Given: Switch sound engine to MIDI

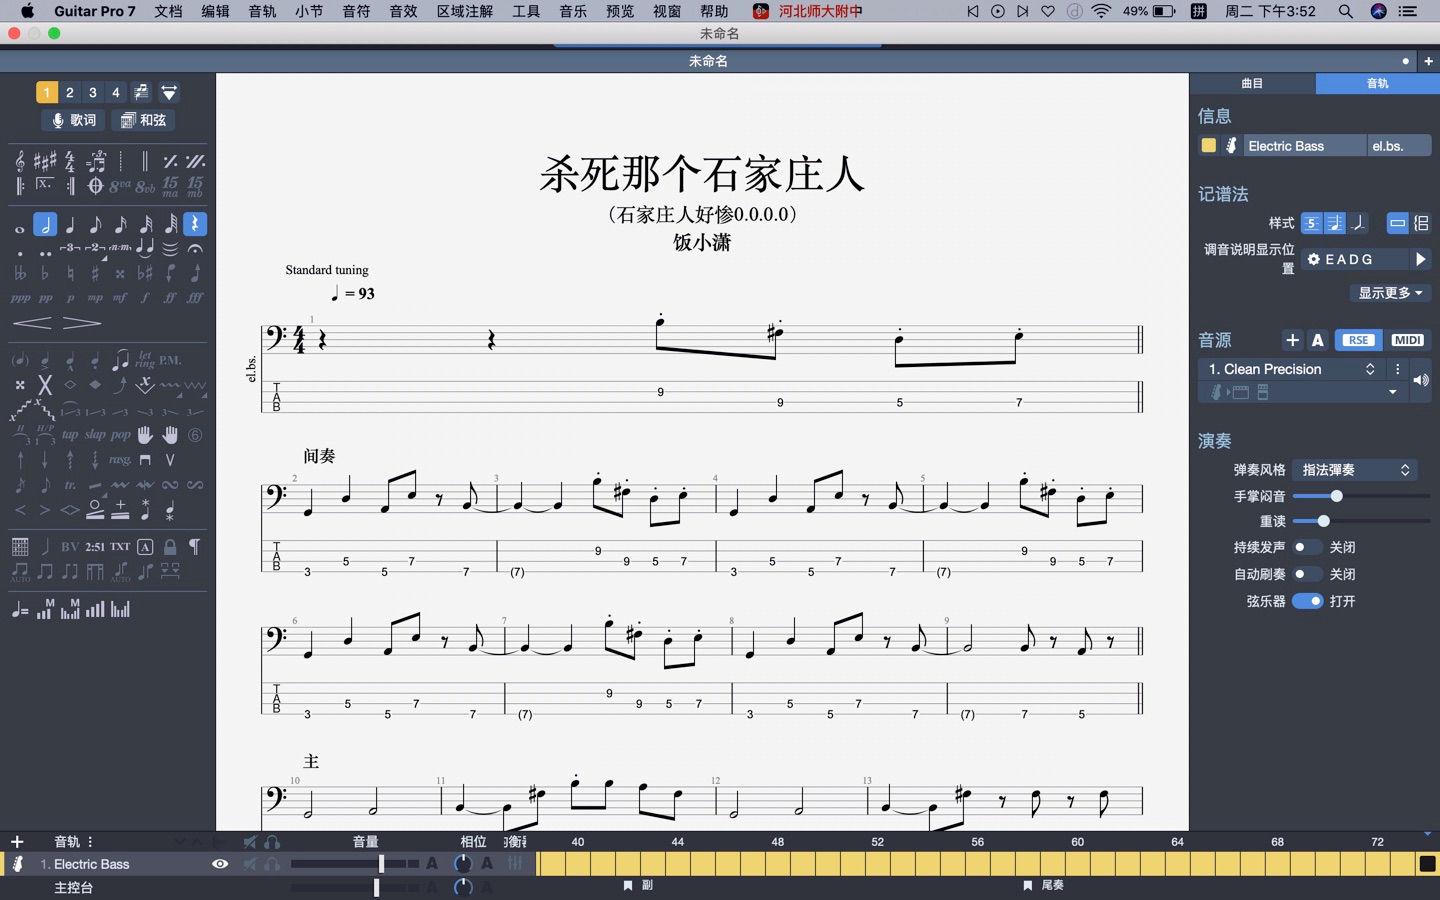Looking at the screenshot, I should [x=1407, y=340].
